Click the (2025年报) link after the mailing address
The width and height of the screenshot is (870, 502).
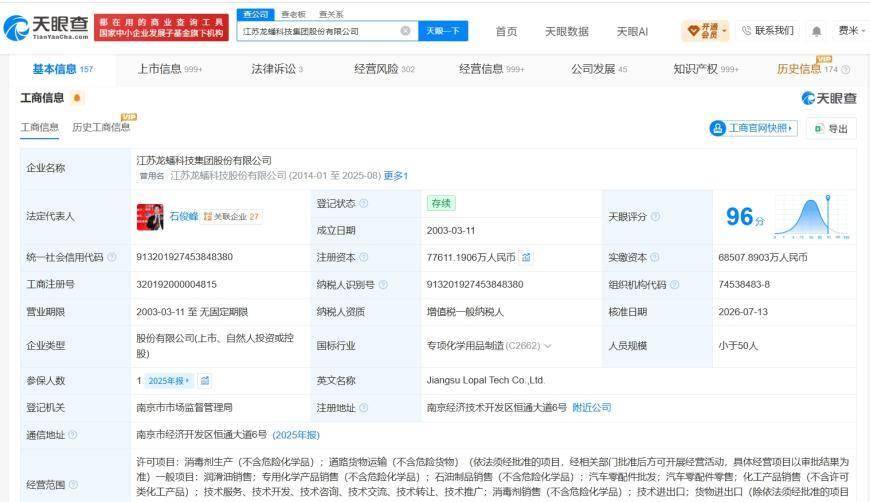(x=296, y=435)
